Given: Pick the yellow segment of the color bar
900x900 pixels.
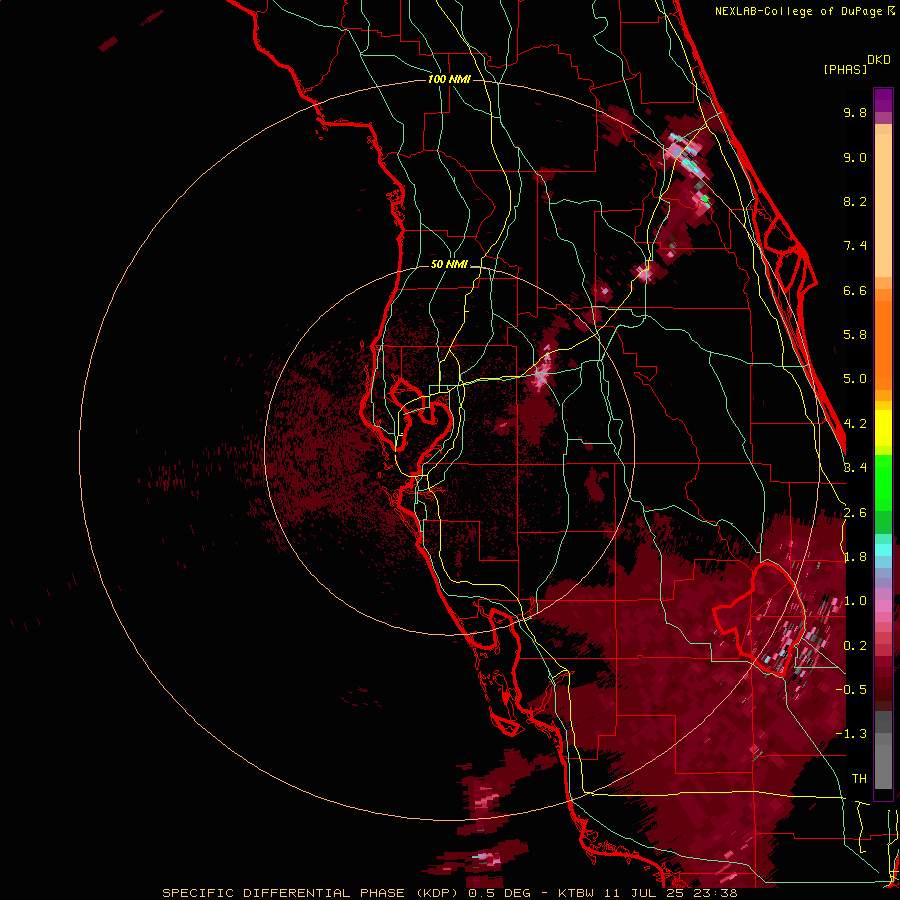Looking at the screenshot, I should coord(883,428).
